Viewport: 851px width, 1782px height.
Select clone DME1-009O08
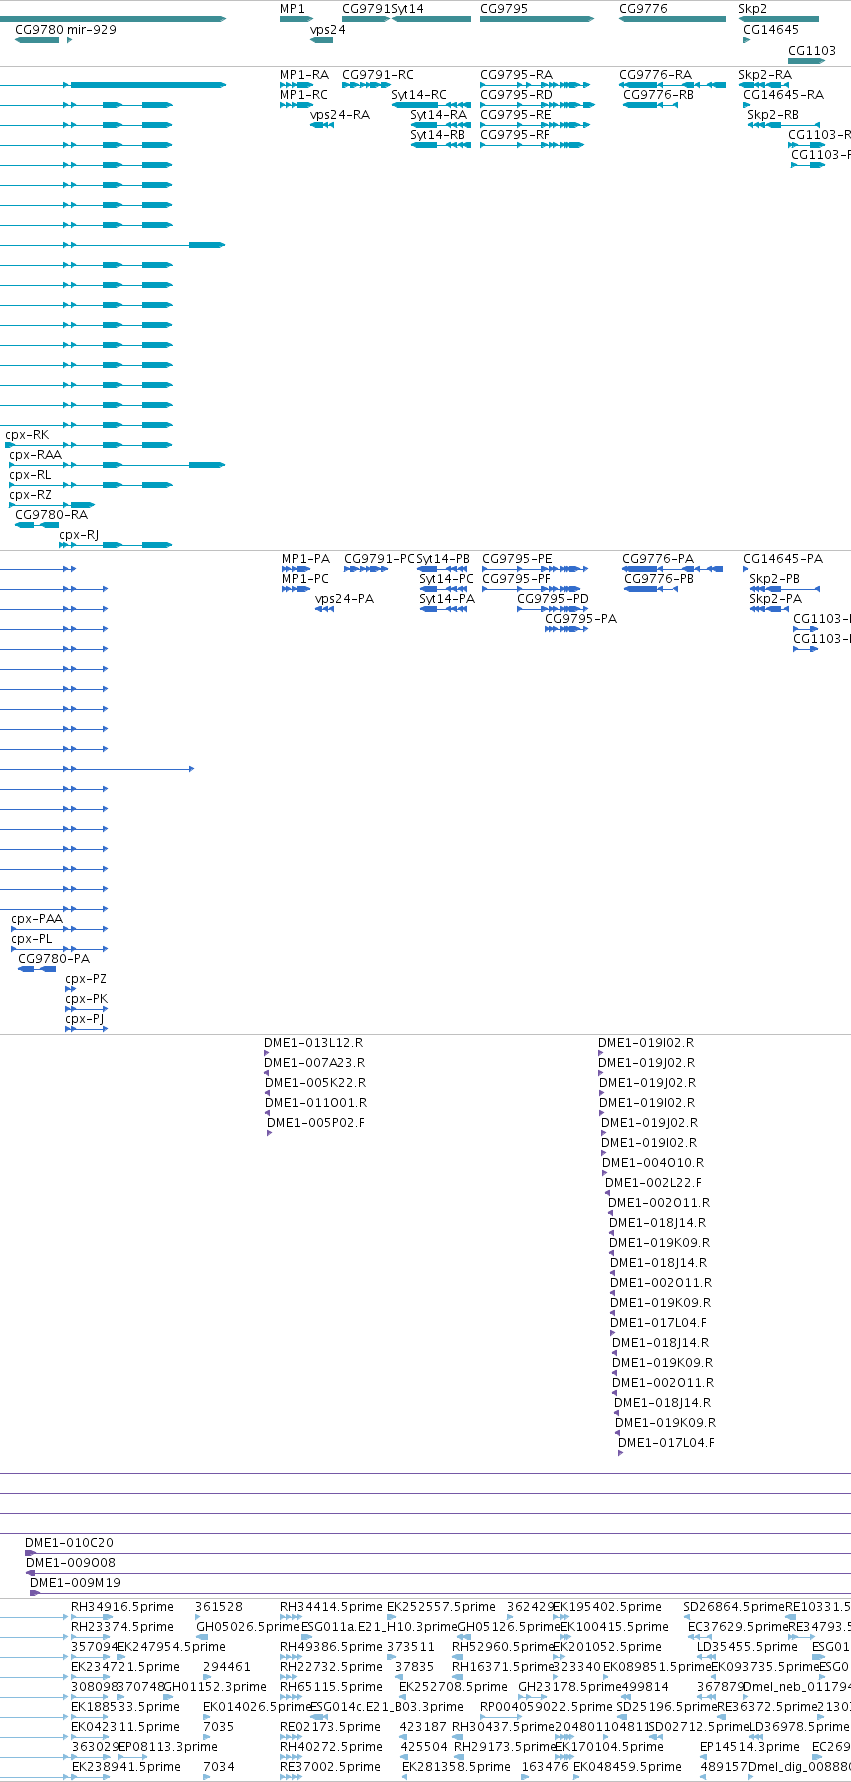coord(71,1563)
